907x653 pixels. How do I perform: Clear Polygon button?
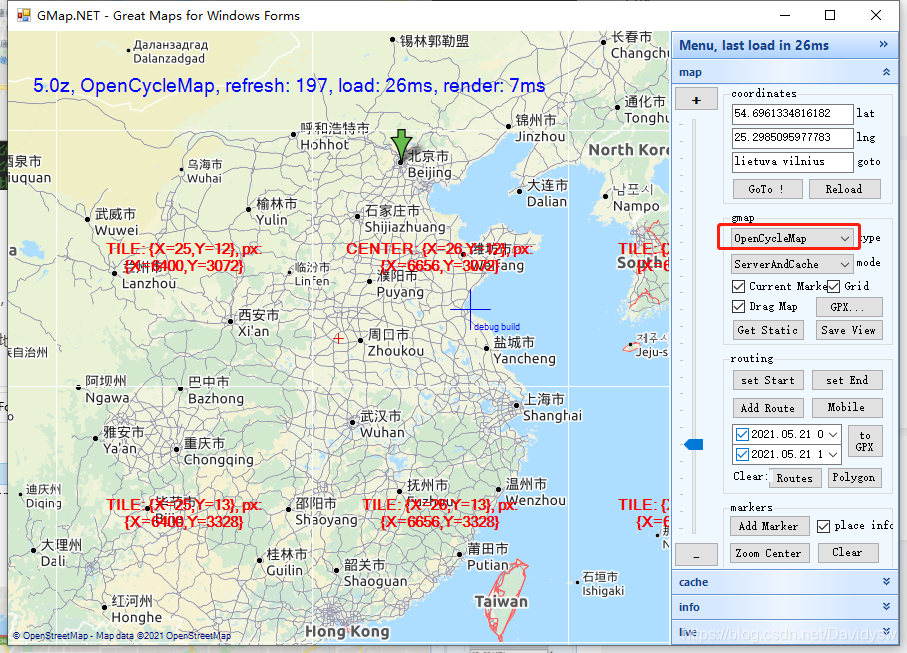tap(854, 478)
